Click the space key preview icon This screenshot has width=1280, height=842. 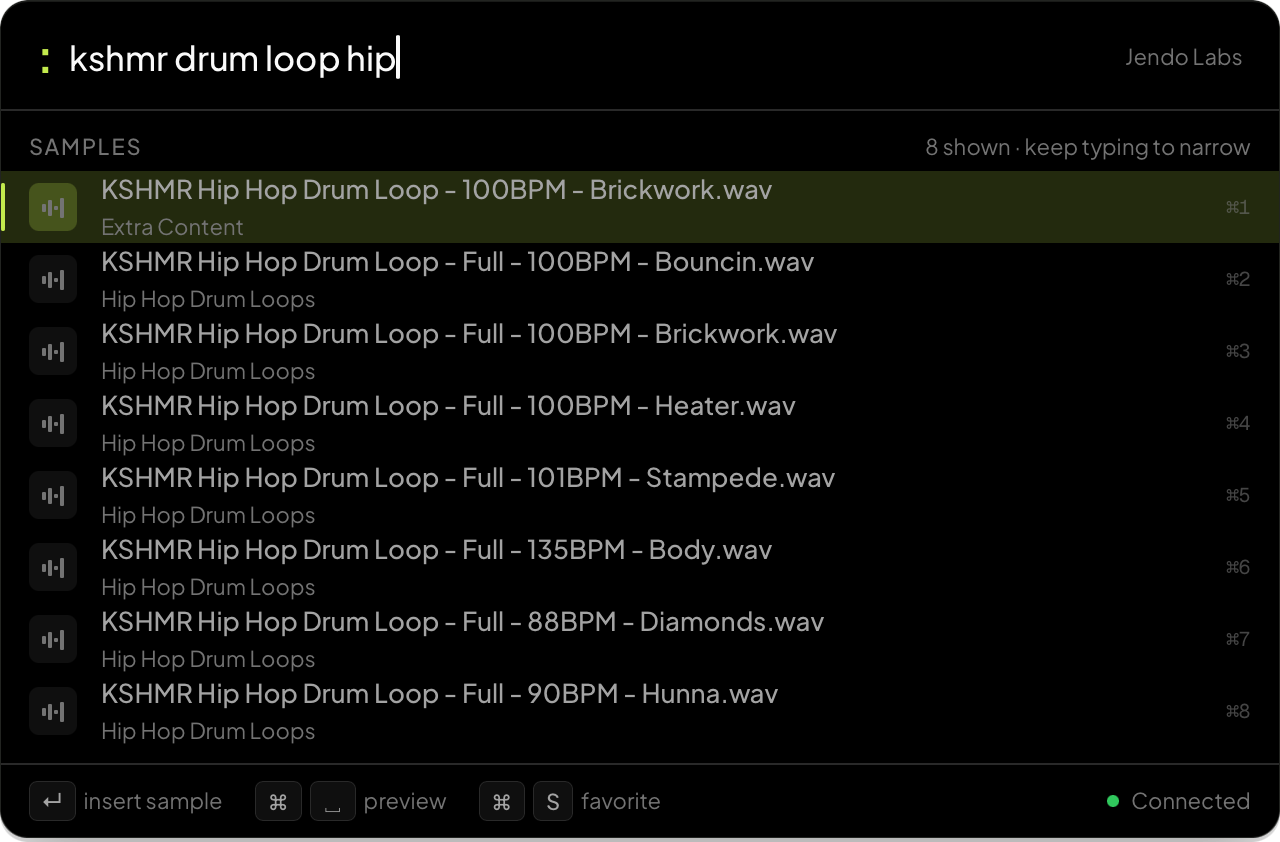[x=333, y=801]
